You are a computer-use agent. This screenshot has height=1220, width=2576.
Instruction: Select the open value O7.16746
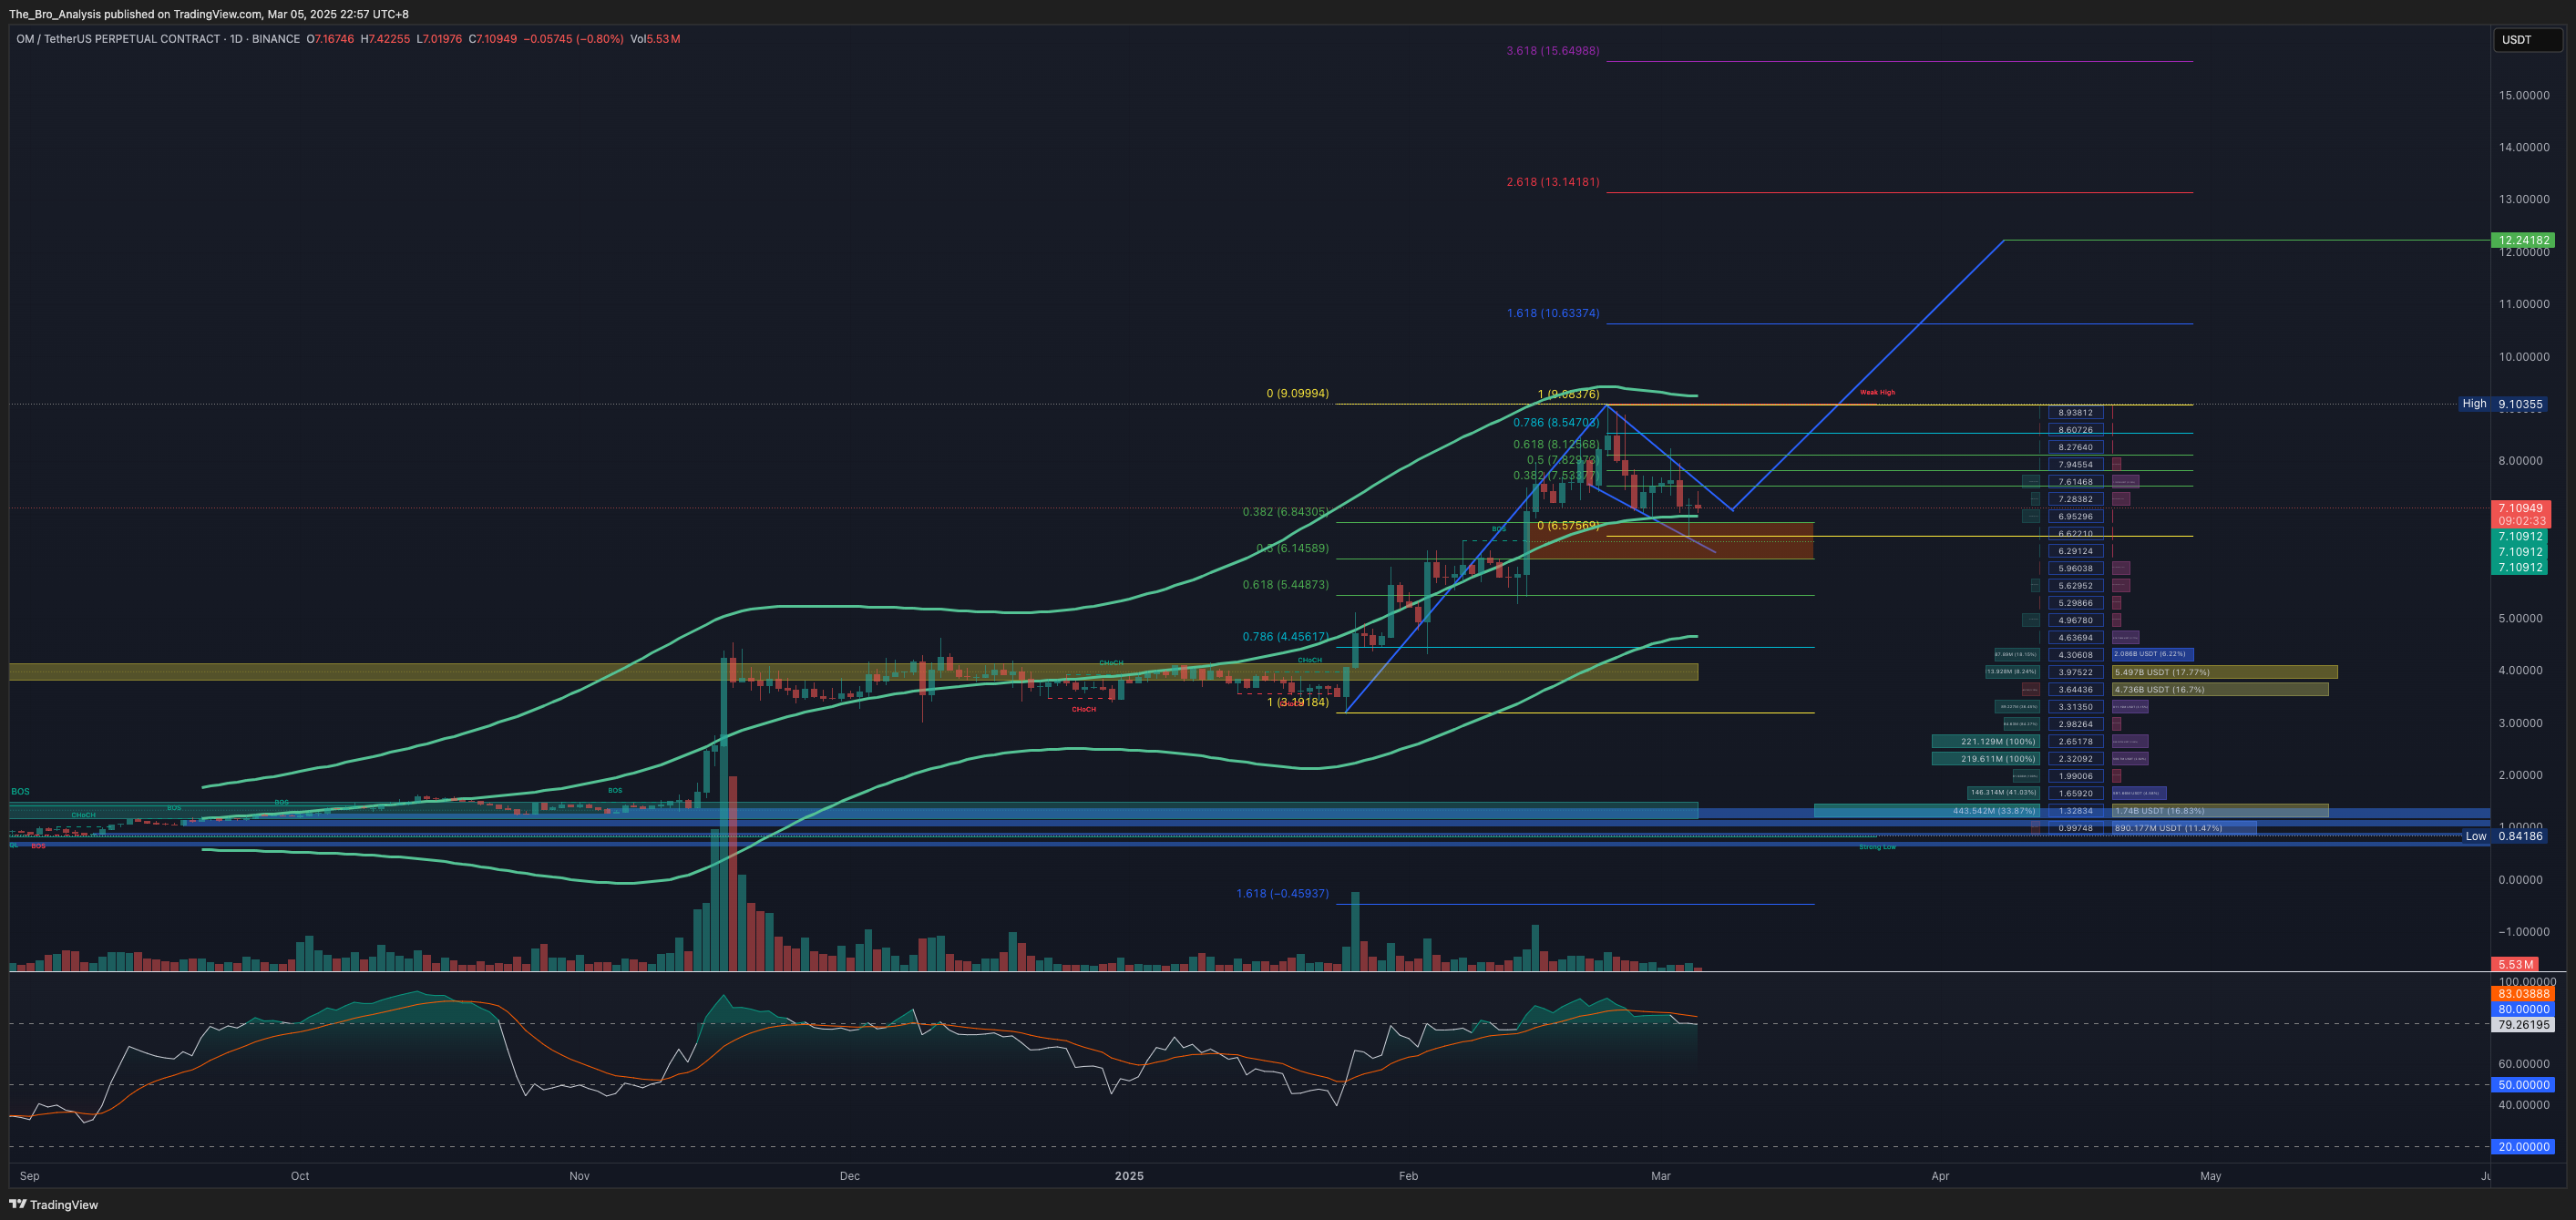(x=330, y=39)
